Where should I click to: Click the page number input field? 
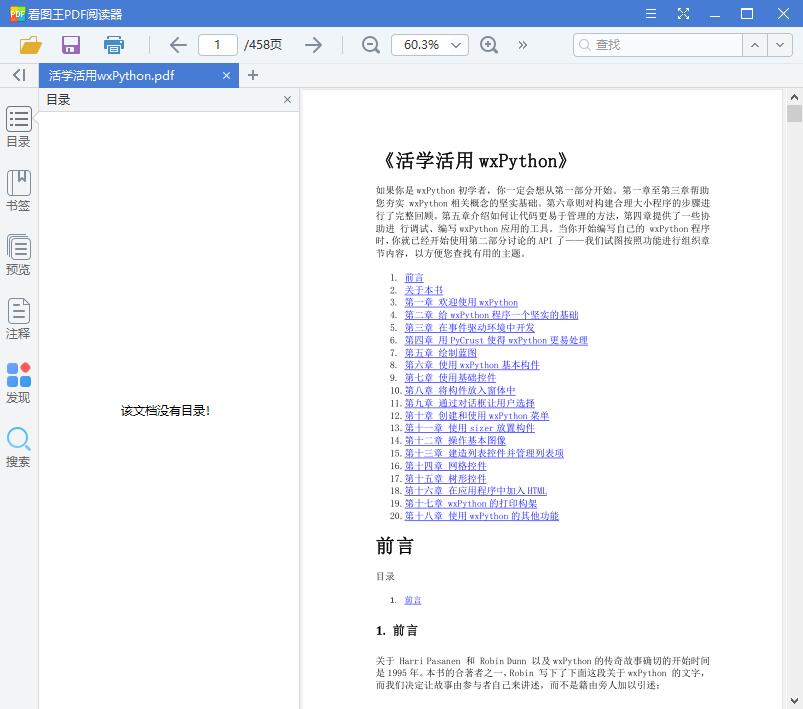click(x=221, y=45)
